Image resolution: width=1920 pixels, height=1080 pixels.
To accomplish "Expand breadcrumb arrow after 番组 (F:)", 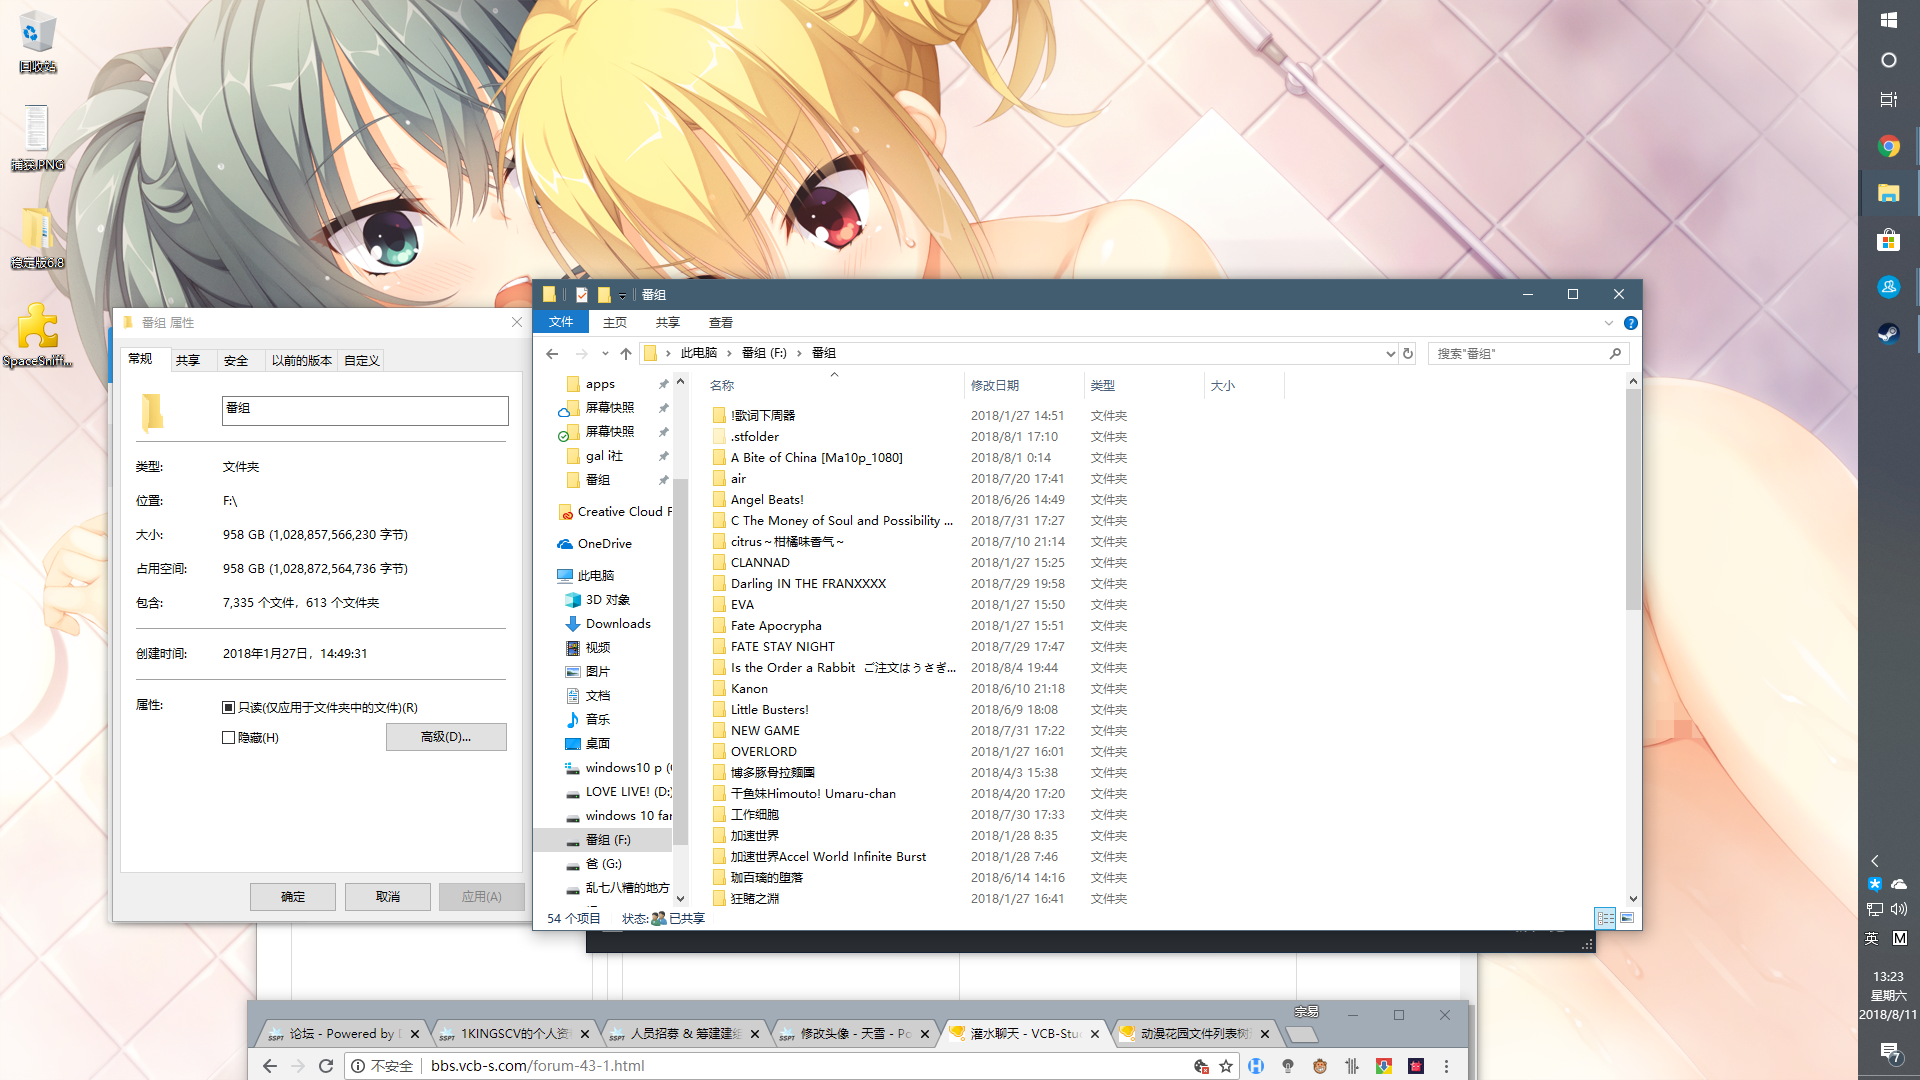I will (x=799, y=353).
